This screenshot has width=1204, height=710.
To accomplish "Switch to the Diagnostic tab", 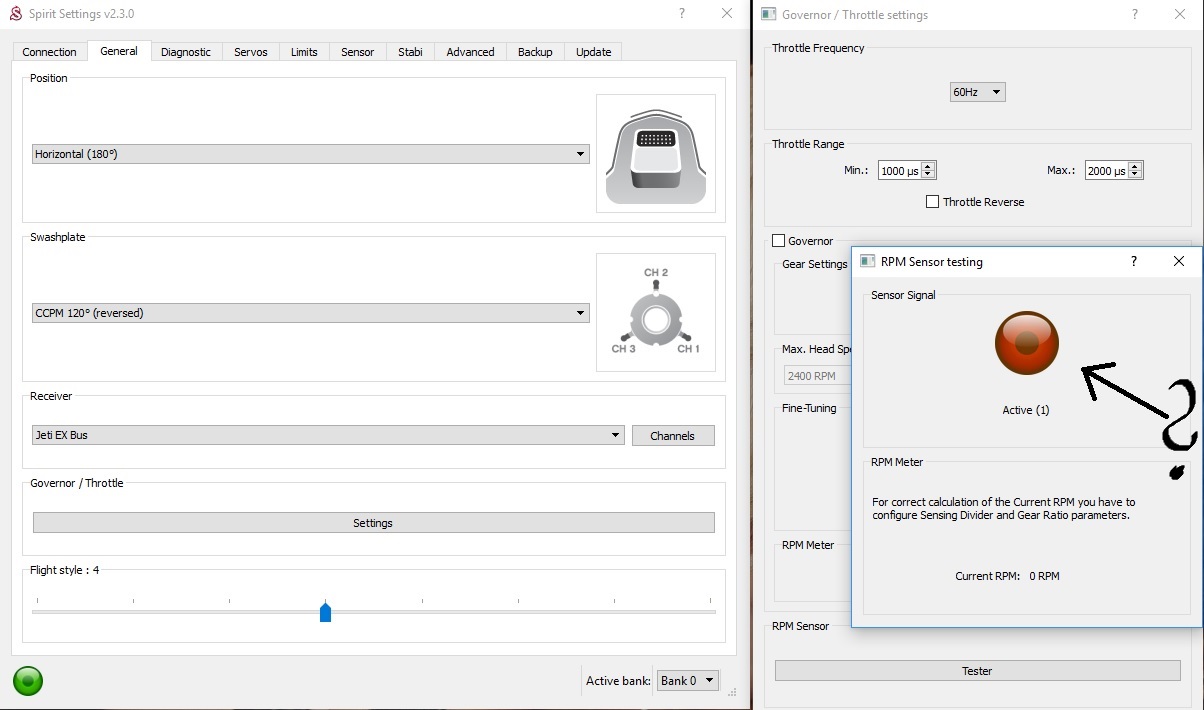I will pos(186,52).
